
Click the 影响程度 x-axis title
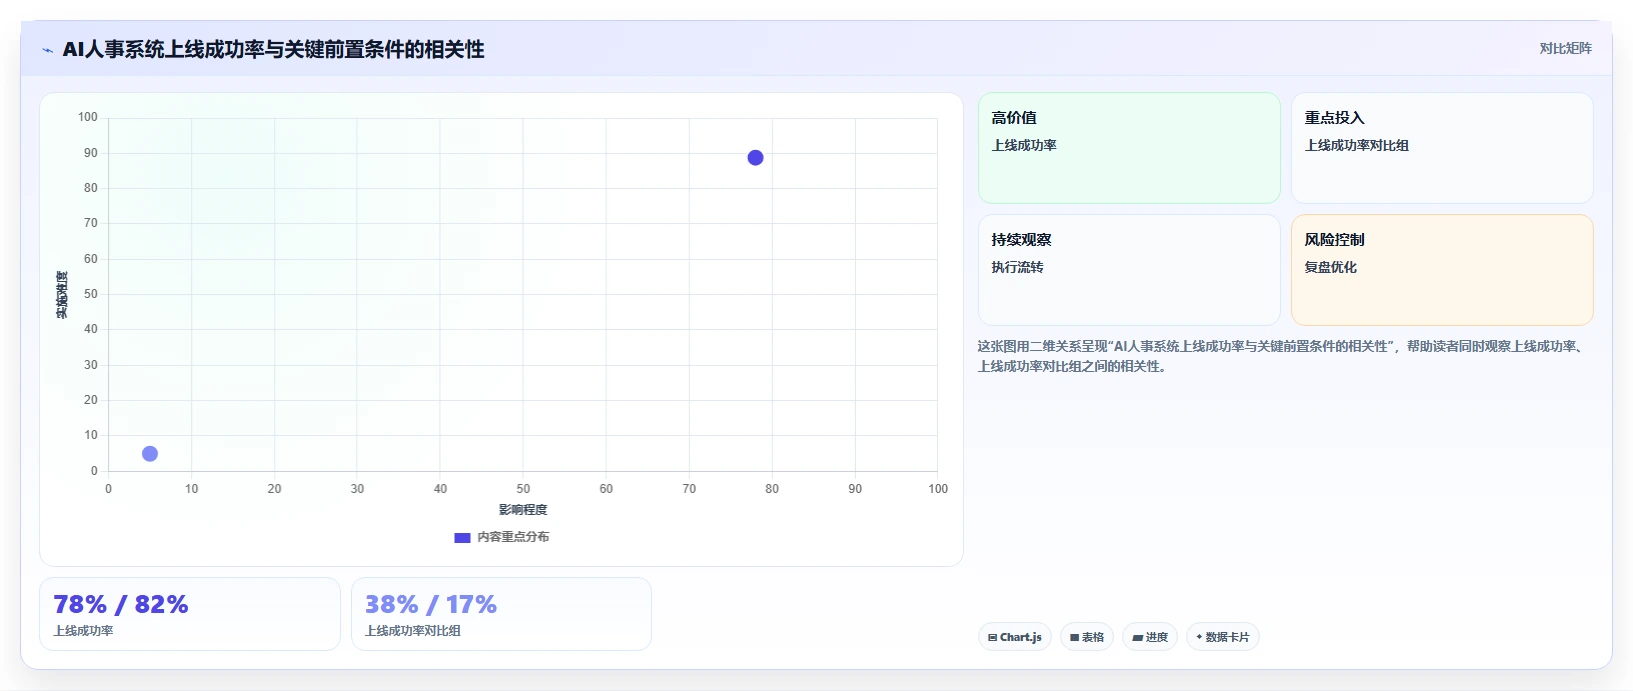click(523, 510)
